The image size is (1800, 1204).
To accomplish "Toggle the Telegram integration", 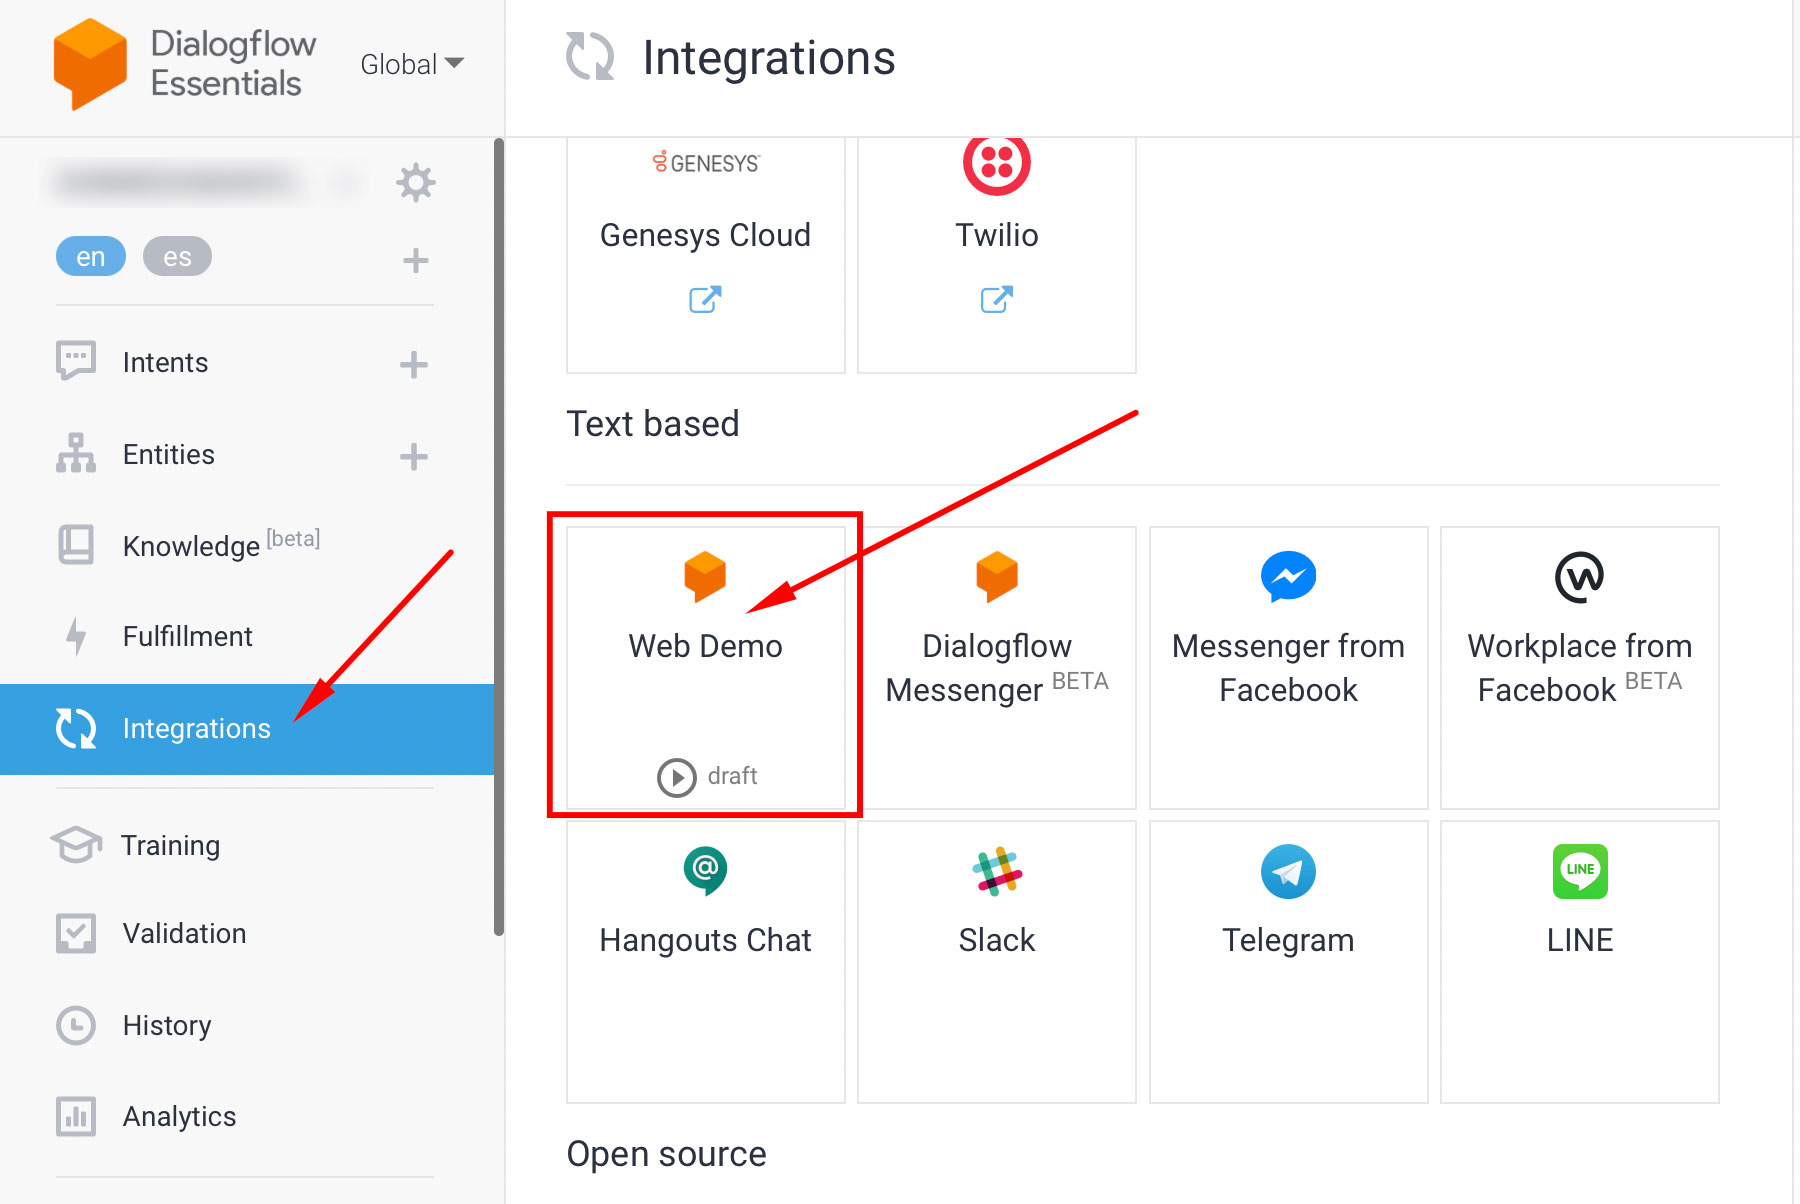I will pos(1288,962).
